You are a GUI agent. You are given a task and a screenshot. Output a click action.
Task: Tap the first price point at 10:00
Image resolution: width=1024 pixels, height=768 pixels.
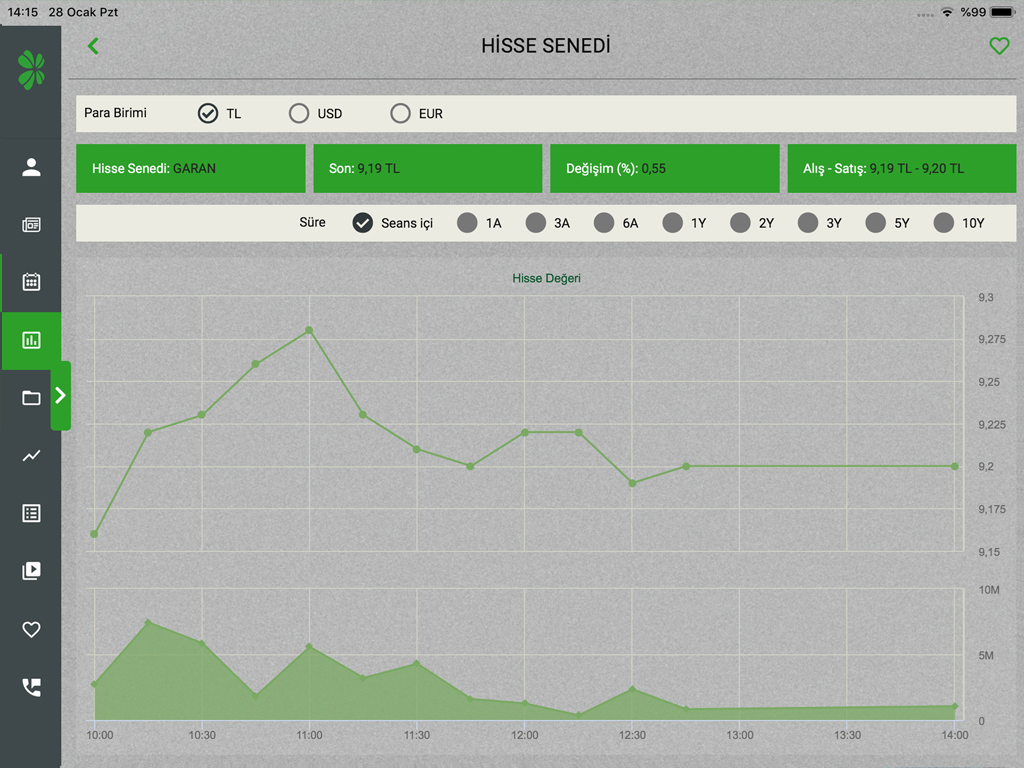coord(94,534)
